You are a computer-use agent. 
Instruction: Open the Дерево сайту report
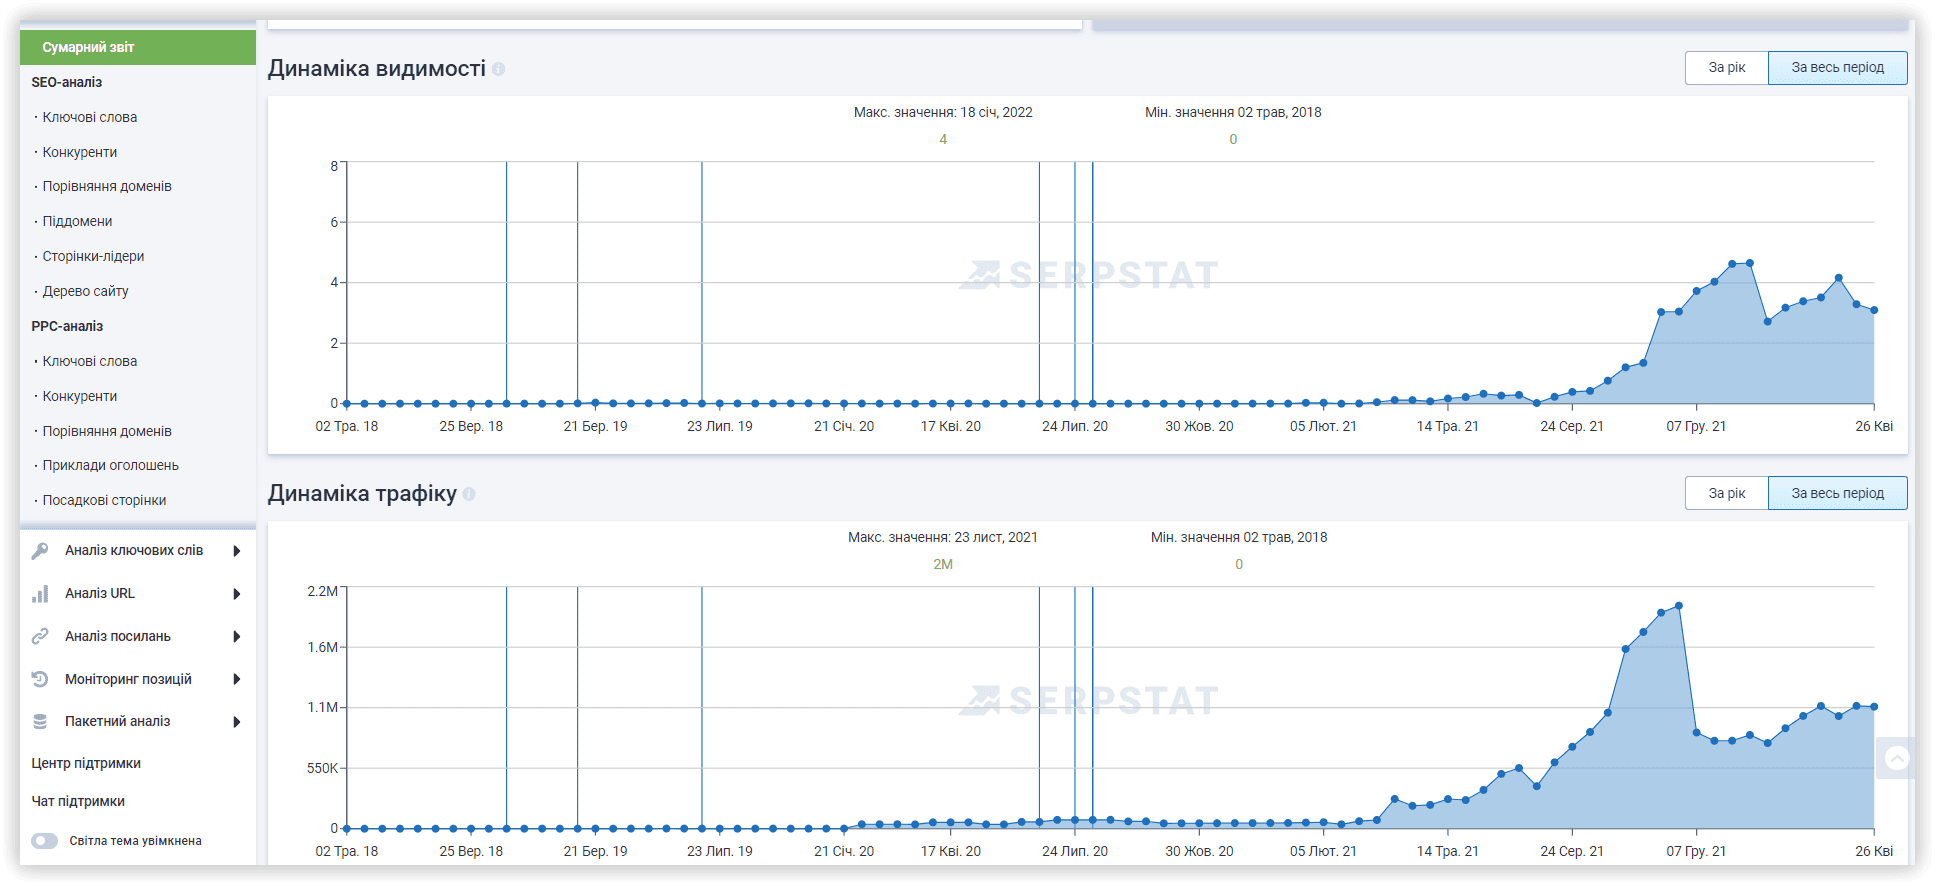coord(85,291)
